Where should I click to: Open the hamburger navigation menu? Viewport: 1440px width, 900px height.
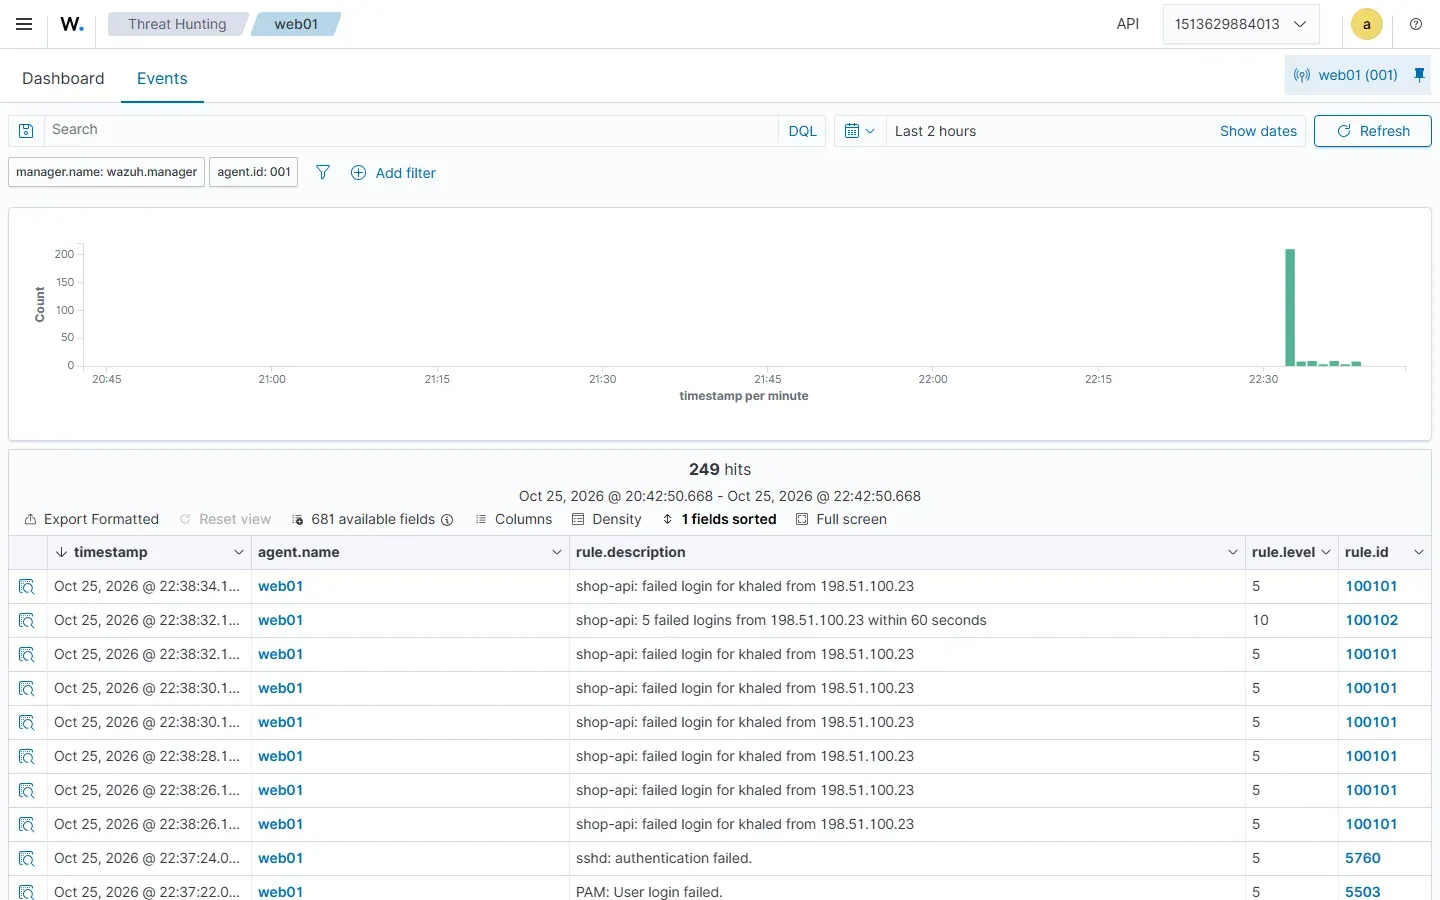[24, 24]
